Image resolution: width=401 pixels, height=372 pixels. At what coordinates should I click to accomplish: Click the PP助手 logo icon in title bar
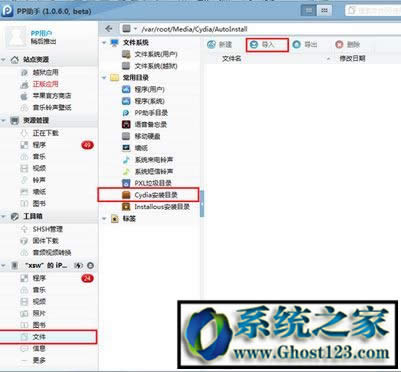coord(7,11)
